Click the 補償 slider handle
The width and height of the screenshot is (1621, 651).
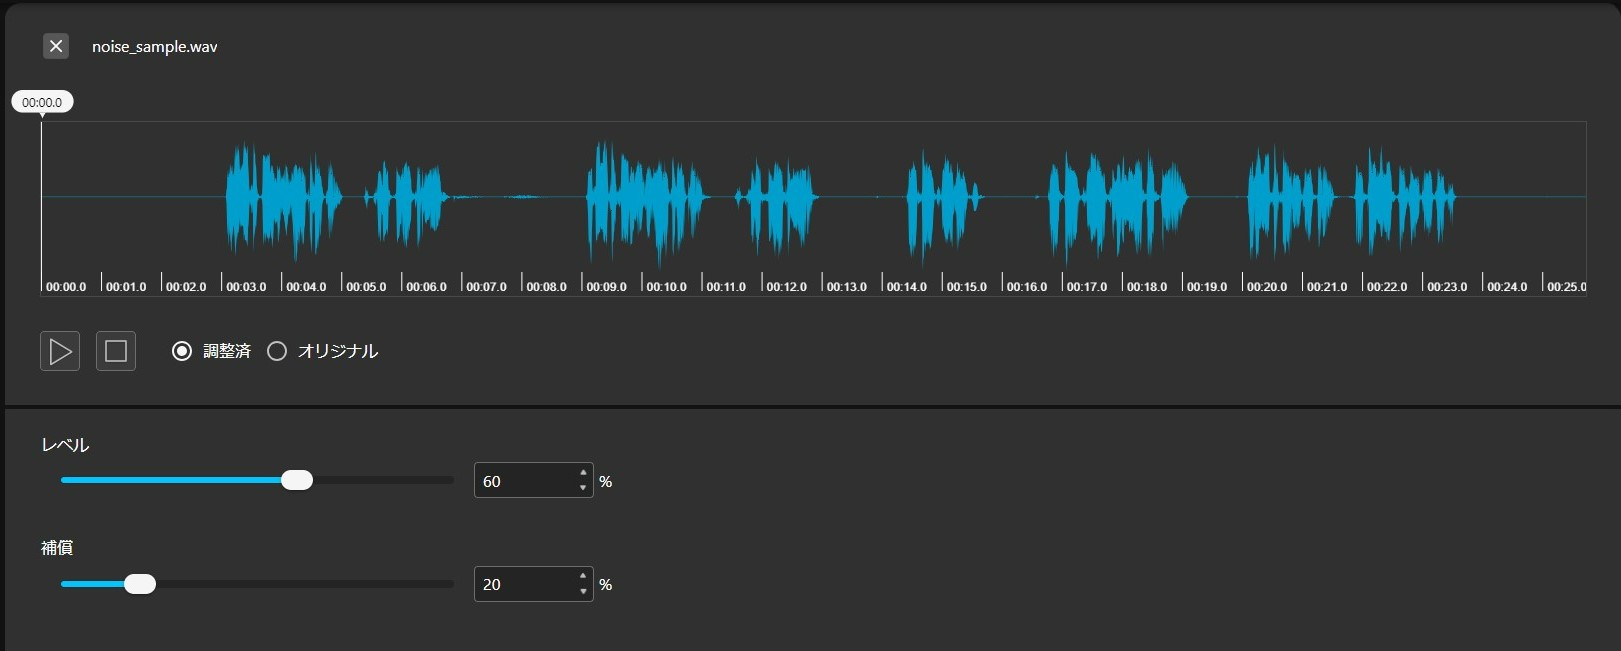tap(140, 584)
